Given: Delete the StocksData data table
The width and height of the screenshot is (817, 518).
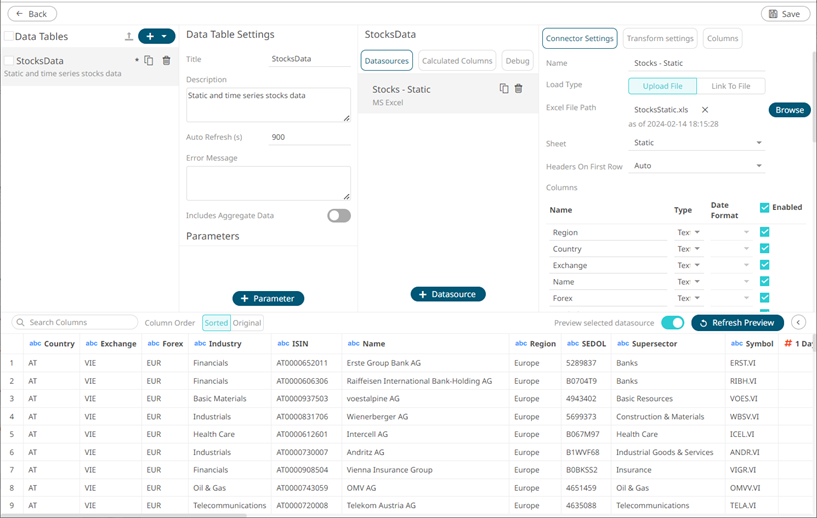Looking at the screenshot, I should click(166, 60).
